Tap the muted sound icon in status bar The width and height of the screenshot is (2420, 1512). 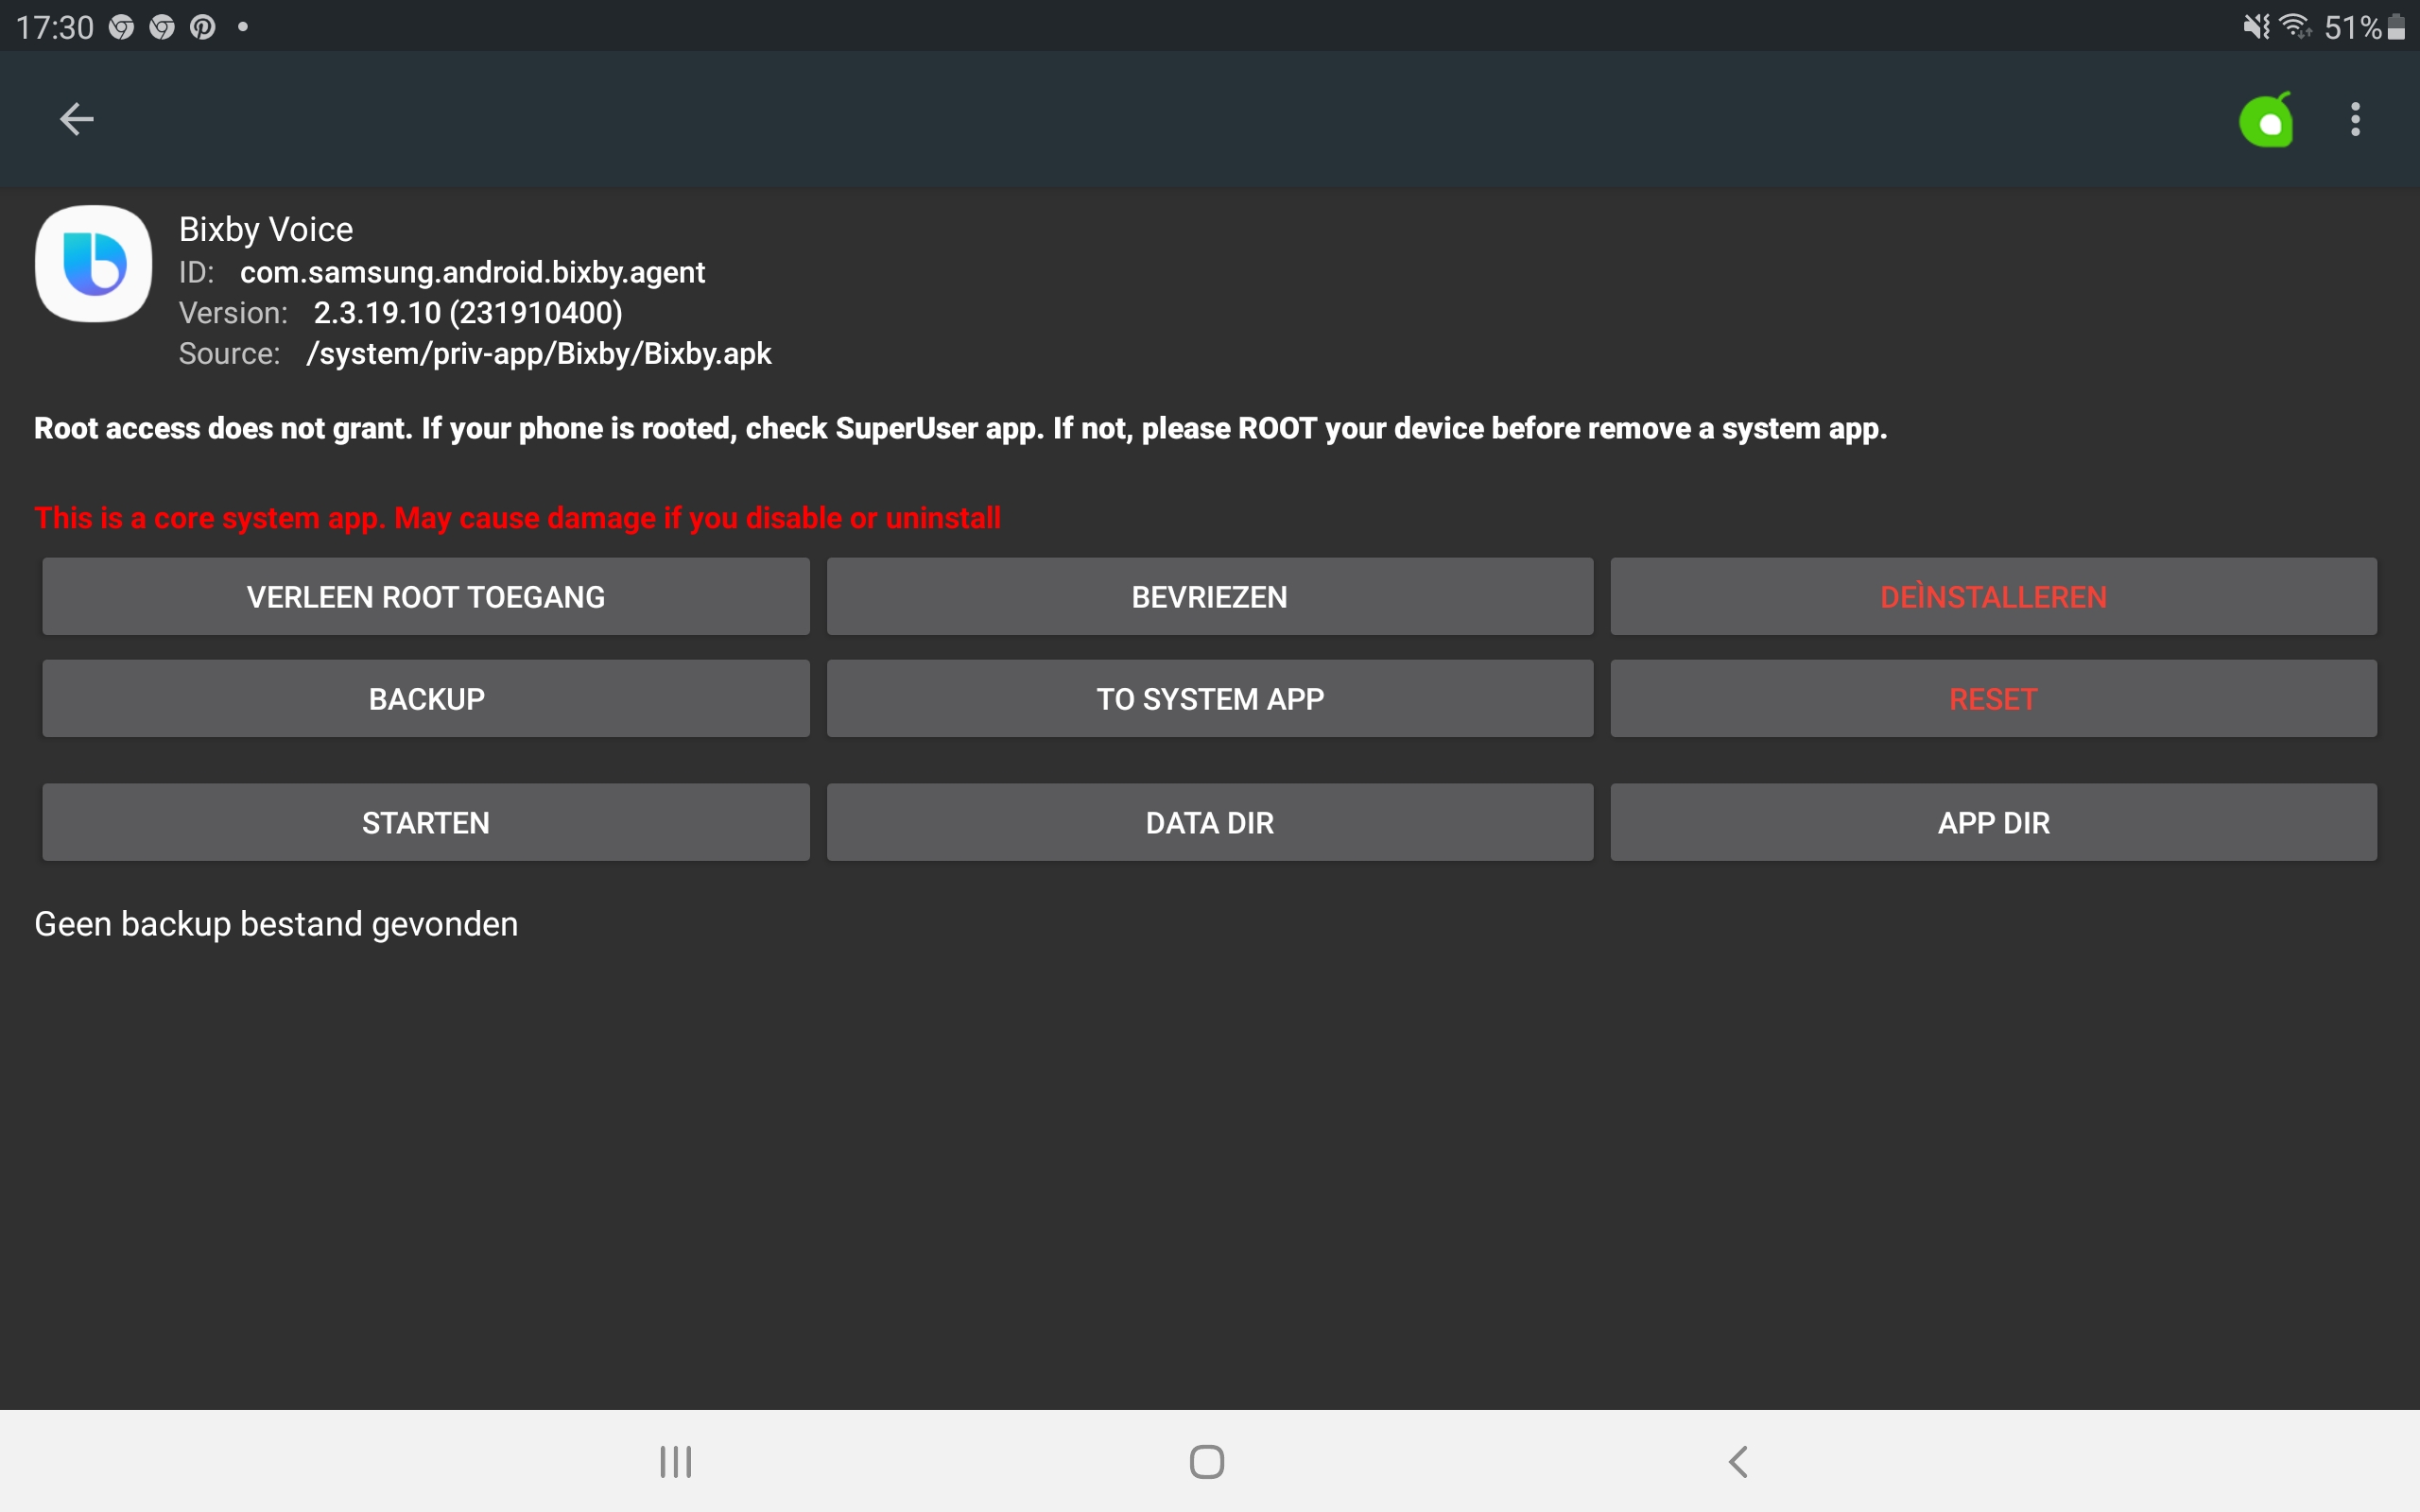pyautogui.click(x=2256, y=26)
